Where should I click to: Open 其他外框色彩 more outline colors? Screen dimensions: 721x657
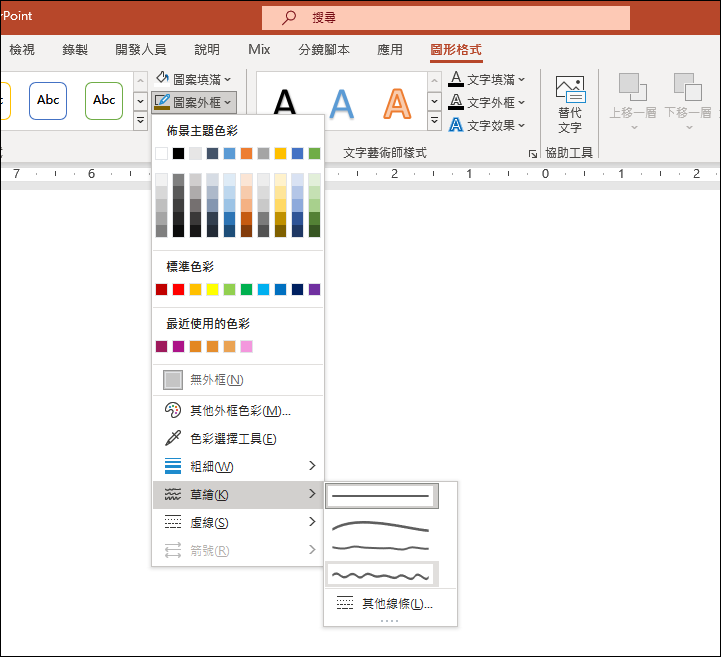click(x=238, y=411)
